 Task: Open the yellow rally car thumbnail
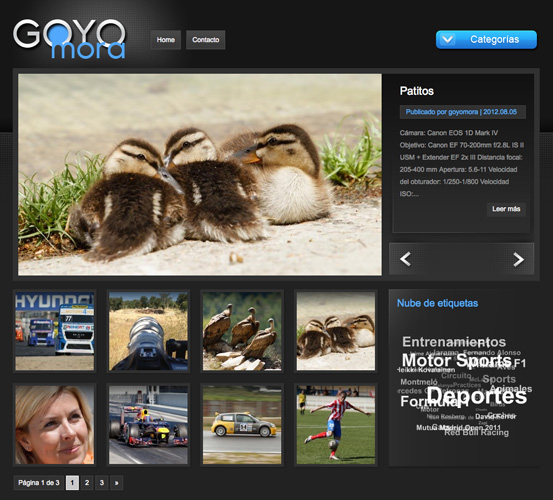[242, 425]
